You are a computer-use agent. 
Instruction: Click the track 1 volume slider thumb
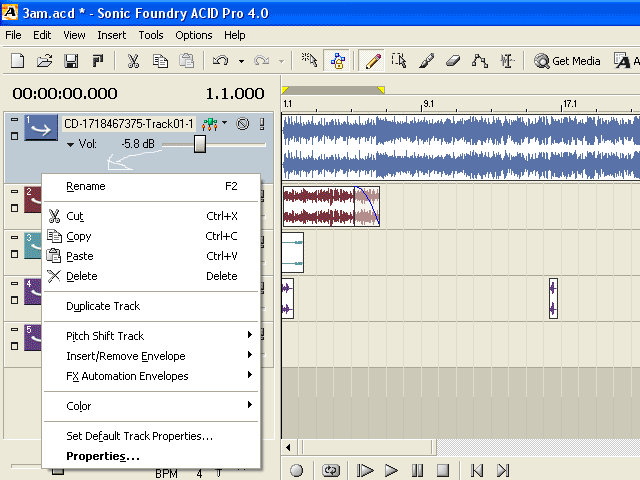coord(200,144)
